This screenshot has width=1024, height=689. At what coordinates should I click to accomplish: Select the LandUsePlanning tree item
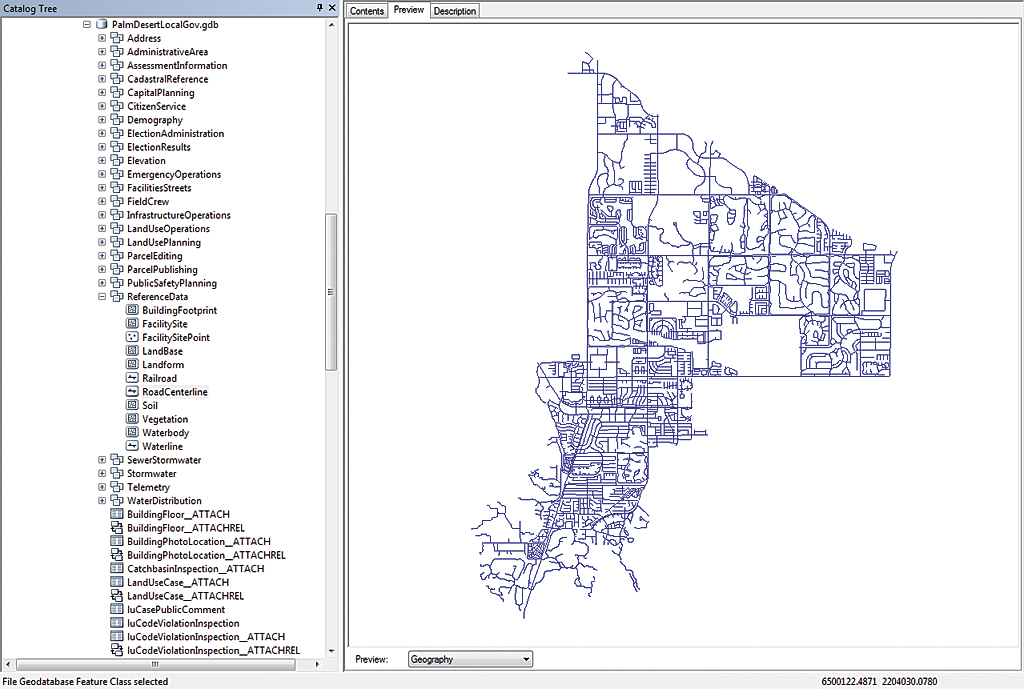(164, 242)
